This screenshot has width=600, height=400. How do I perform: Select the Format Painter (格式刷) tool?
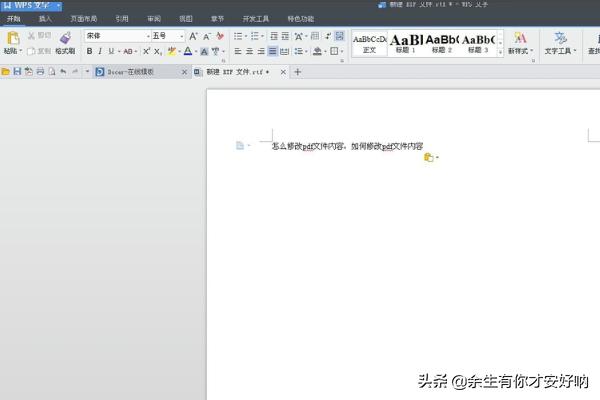[65, 38]
